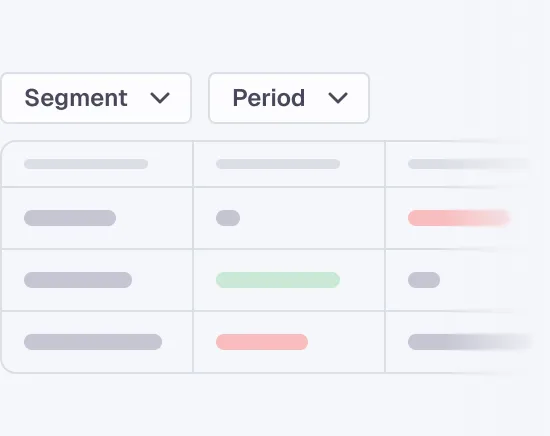Click the longest gray bar in last row
The image size is (550, 436).
(x=93, y=342)
